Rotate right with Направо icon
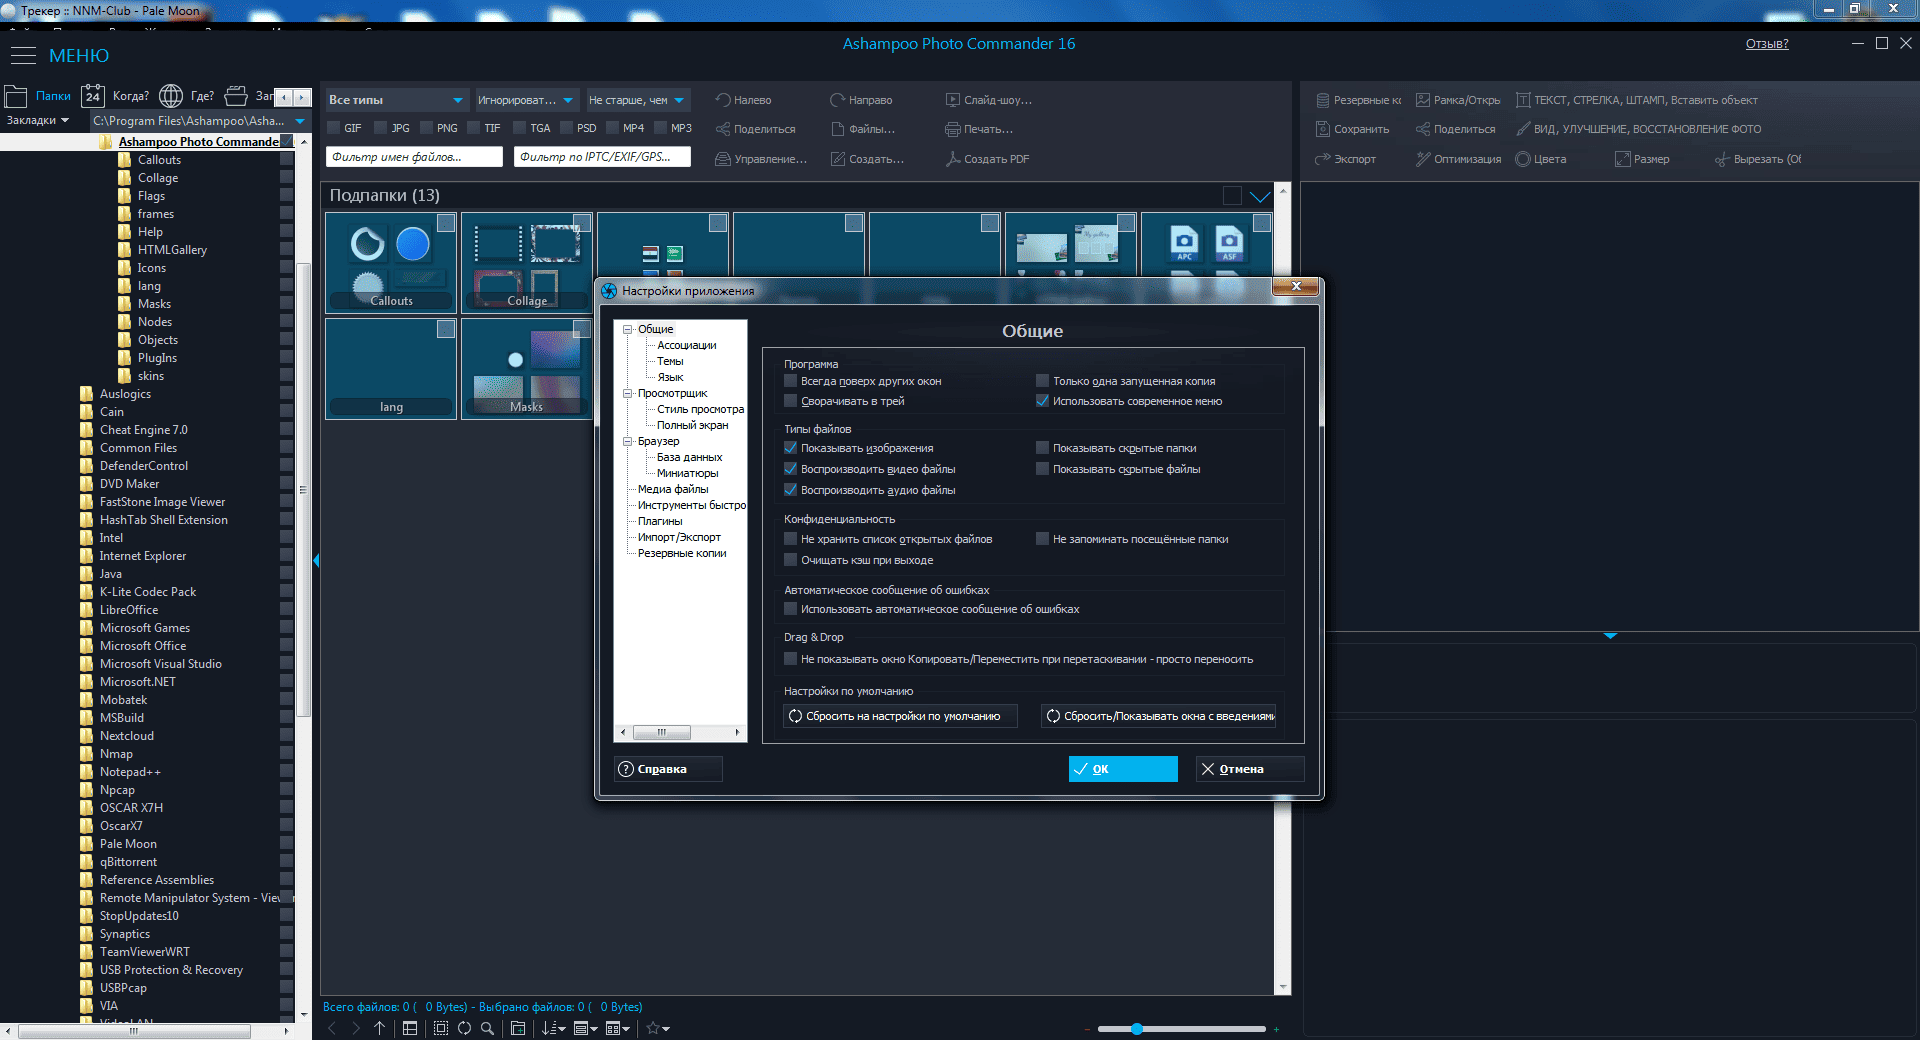This screenshot has height=1040, width=1920. click(838, 100)
